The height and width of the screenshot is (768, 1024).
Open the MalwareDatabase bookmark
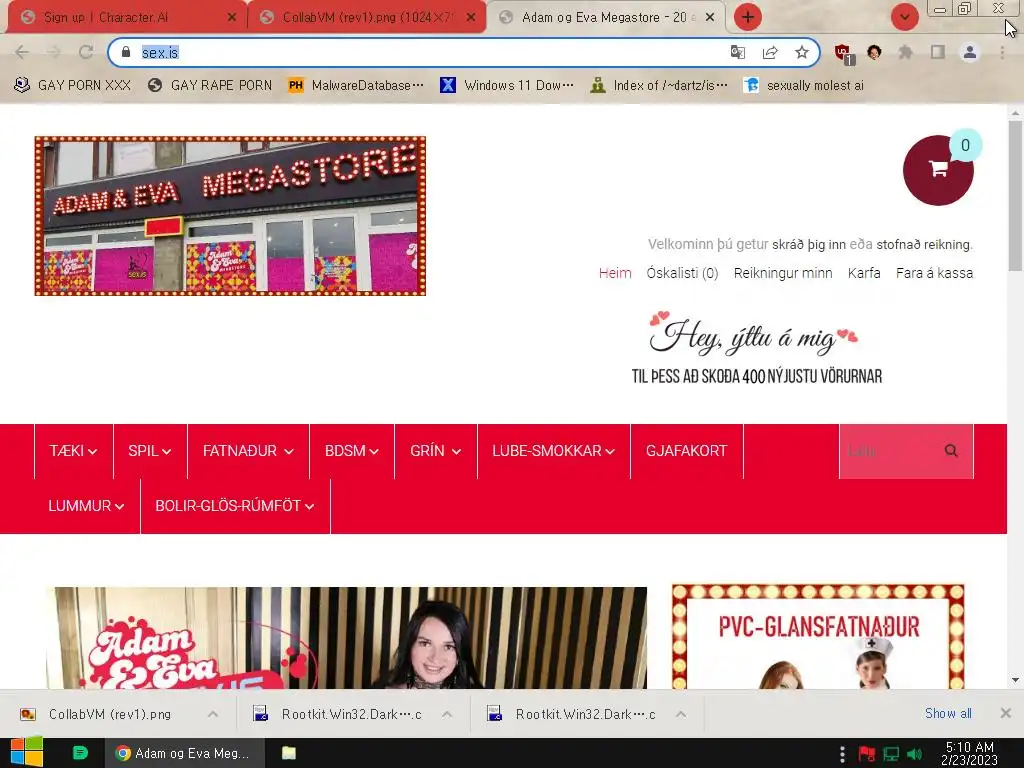356,86
